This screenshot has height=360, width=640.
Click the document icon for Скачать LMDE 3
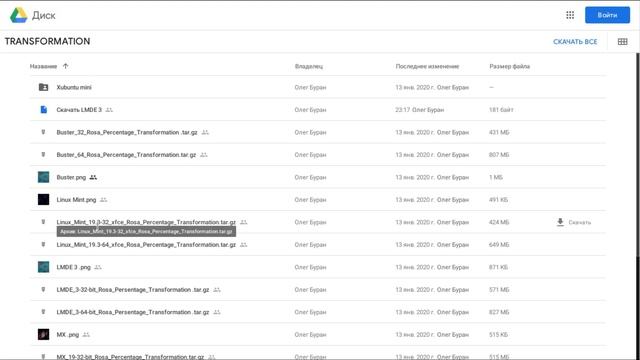(x=44, y=110)
